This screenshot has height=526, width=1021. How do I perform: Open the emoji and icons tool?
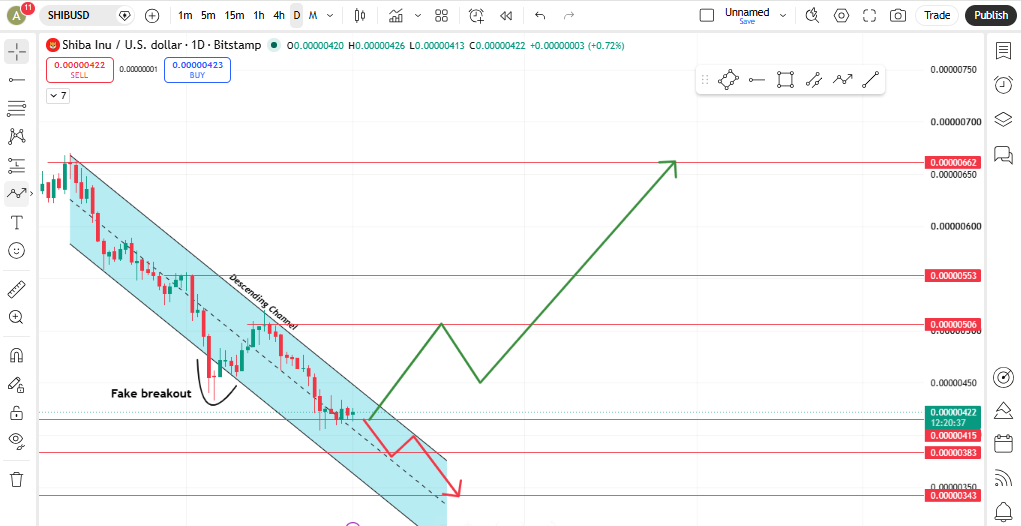17,251
